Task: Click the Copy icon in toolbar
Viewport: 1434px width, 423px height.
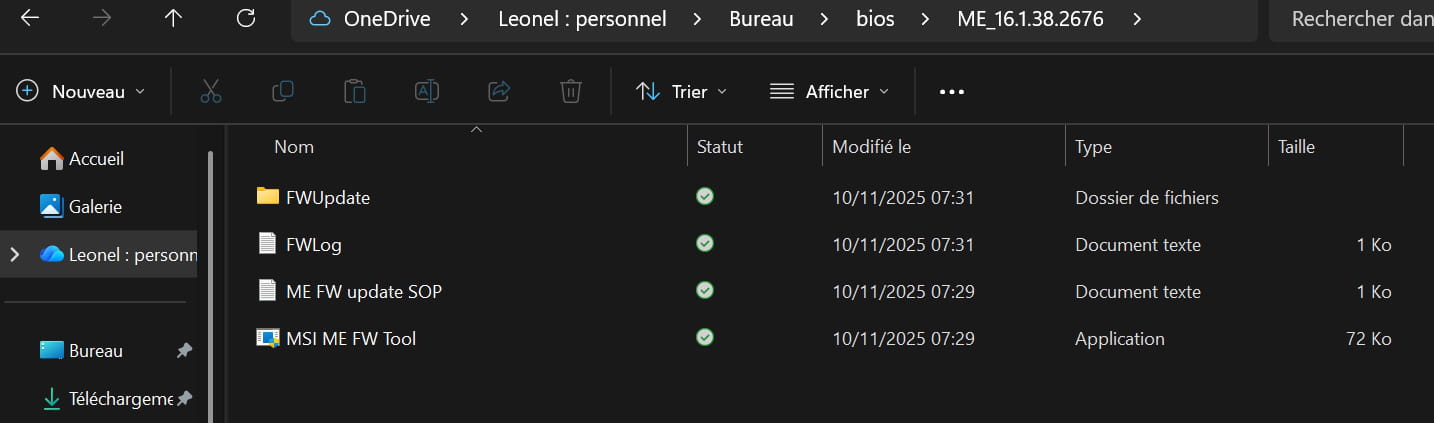Action: 283,92
